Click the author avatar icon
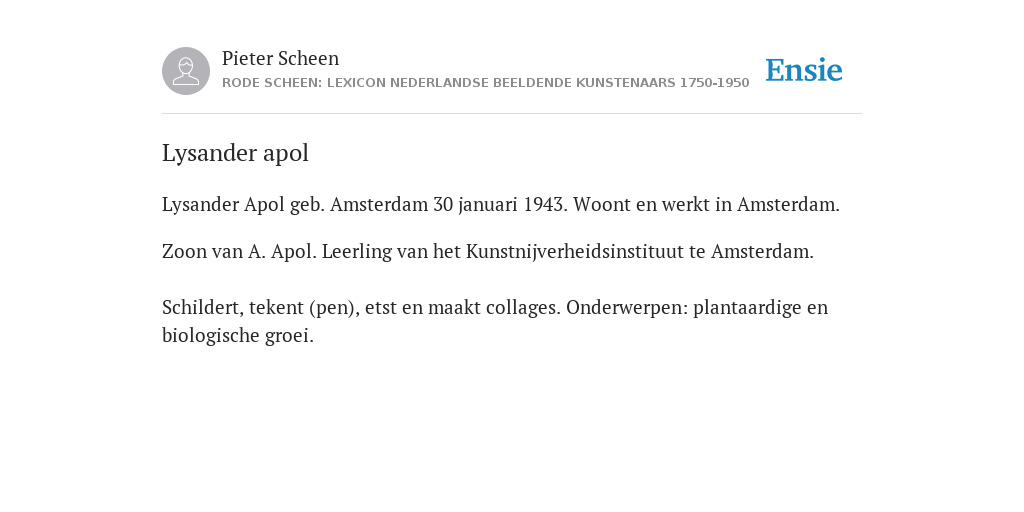 [186, 71]
